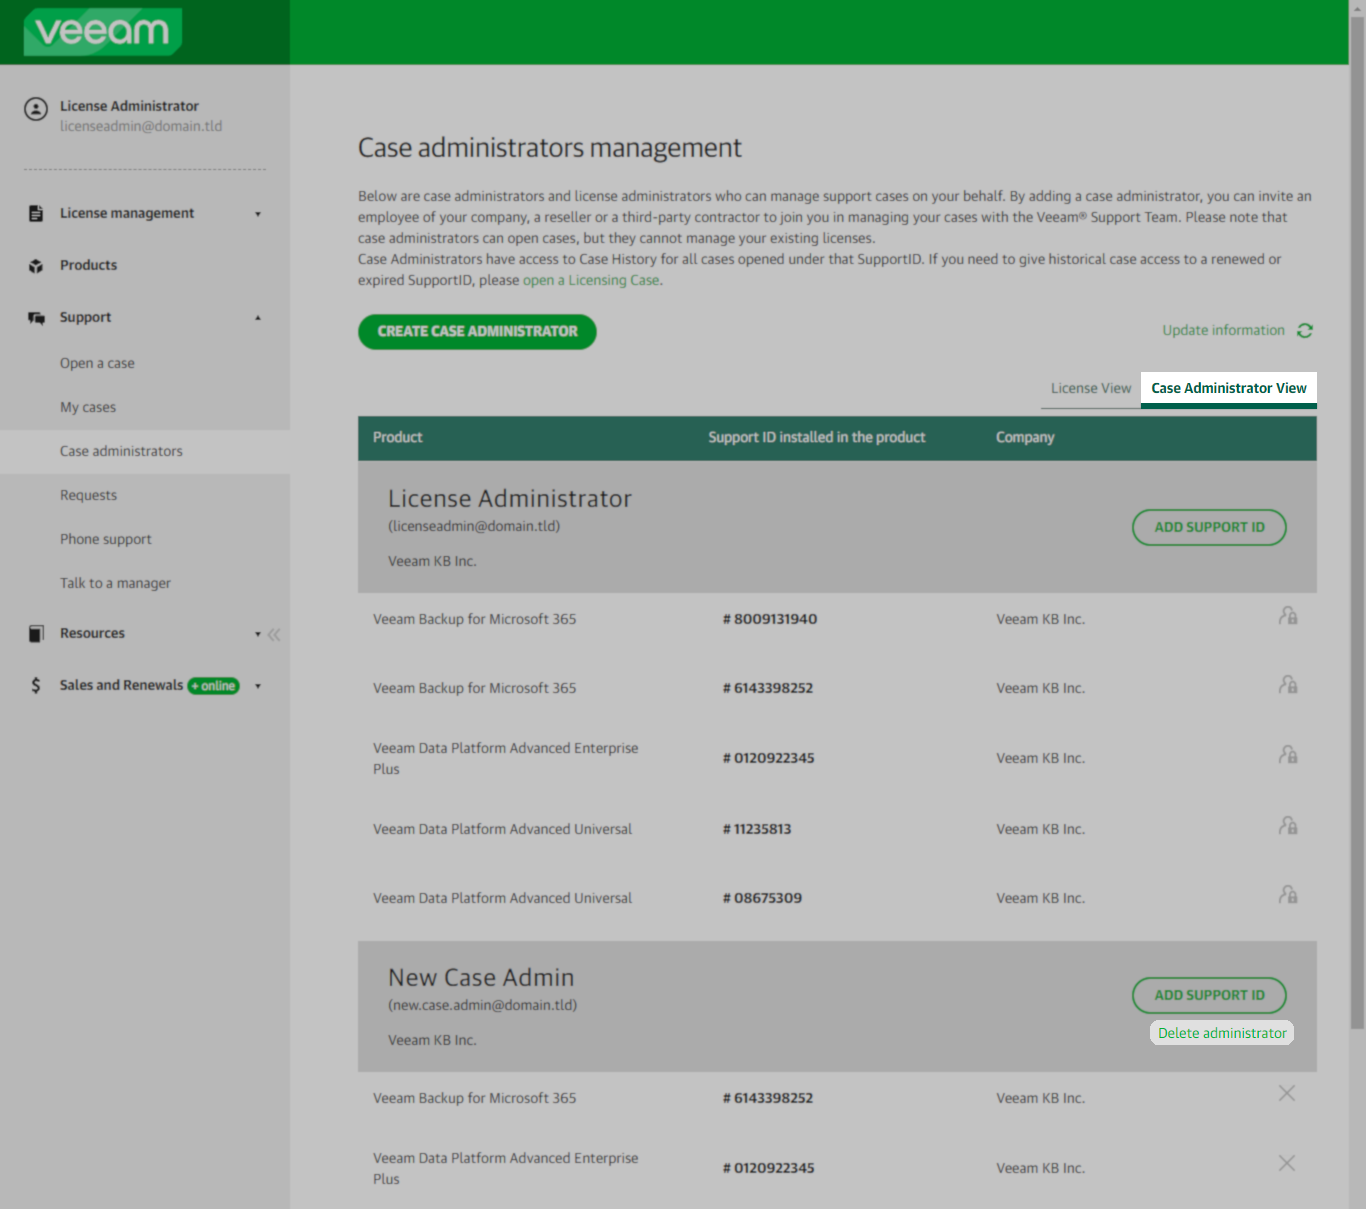The image size is (1366, 1209).
Task: Click lock icon for License Administrator's ID 6143398252
Action: [x=1288, y=685]
